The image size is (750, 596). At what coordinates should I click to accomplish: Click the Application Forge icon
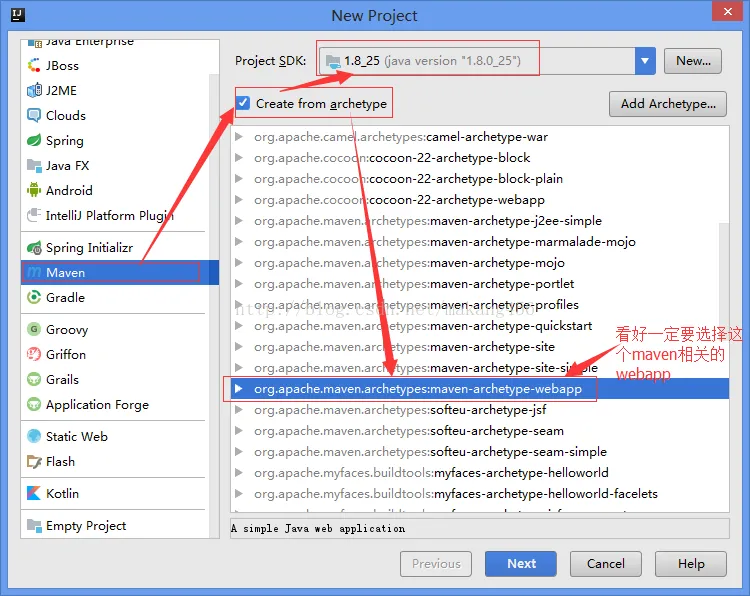[34, 404]
